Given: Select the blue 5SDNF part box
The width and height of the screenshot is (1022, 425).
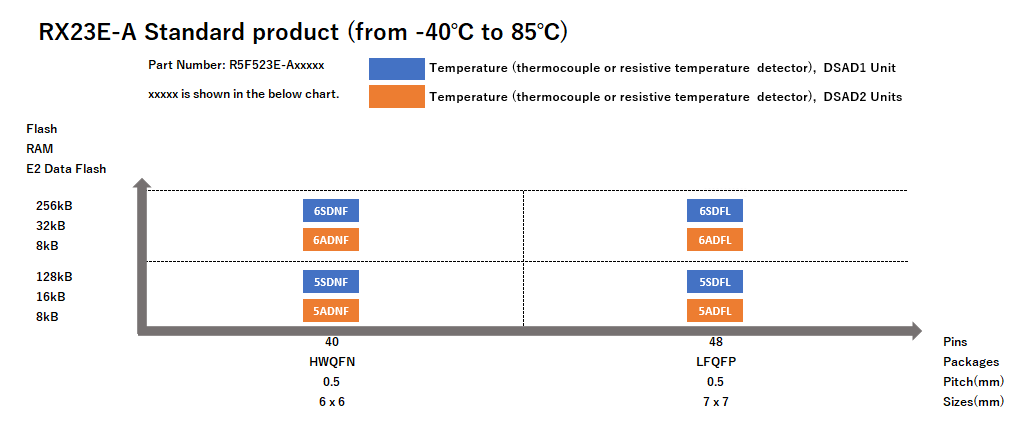Looking at the screenshot, I should pyautogui.click(x=331, y=282).
